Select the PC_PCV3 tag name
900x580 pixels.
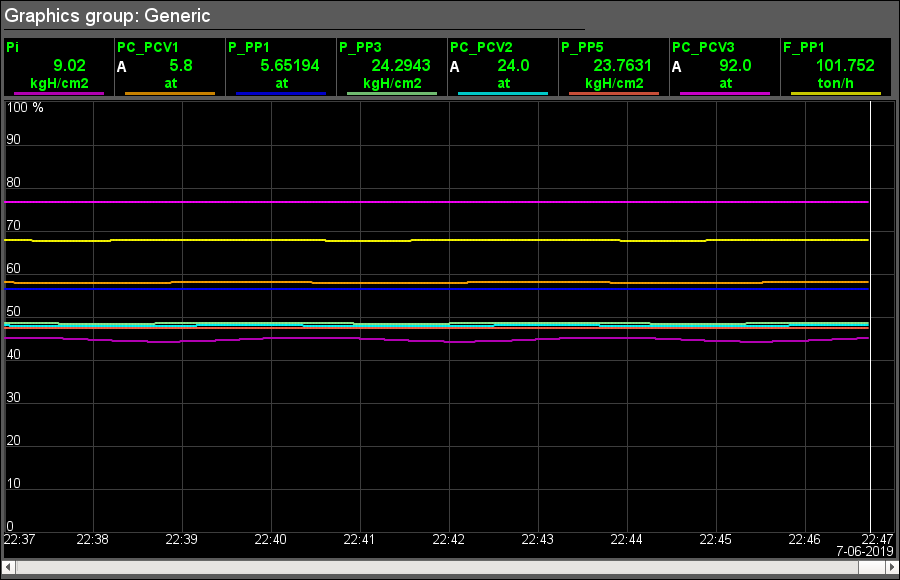click(x=703, y=47)
